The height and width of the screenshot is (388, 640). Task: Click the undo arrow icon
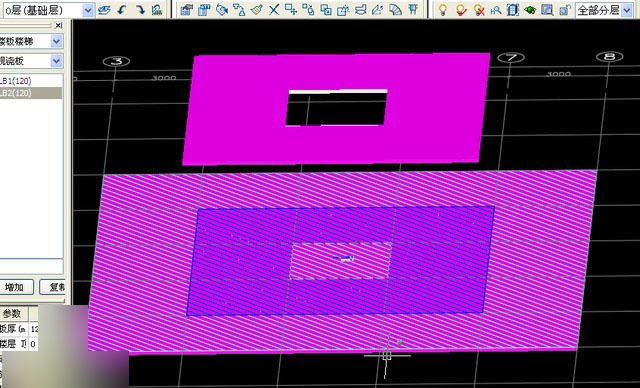coord(122,9)
